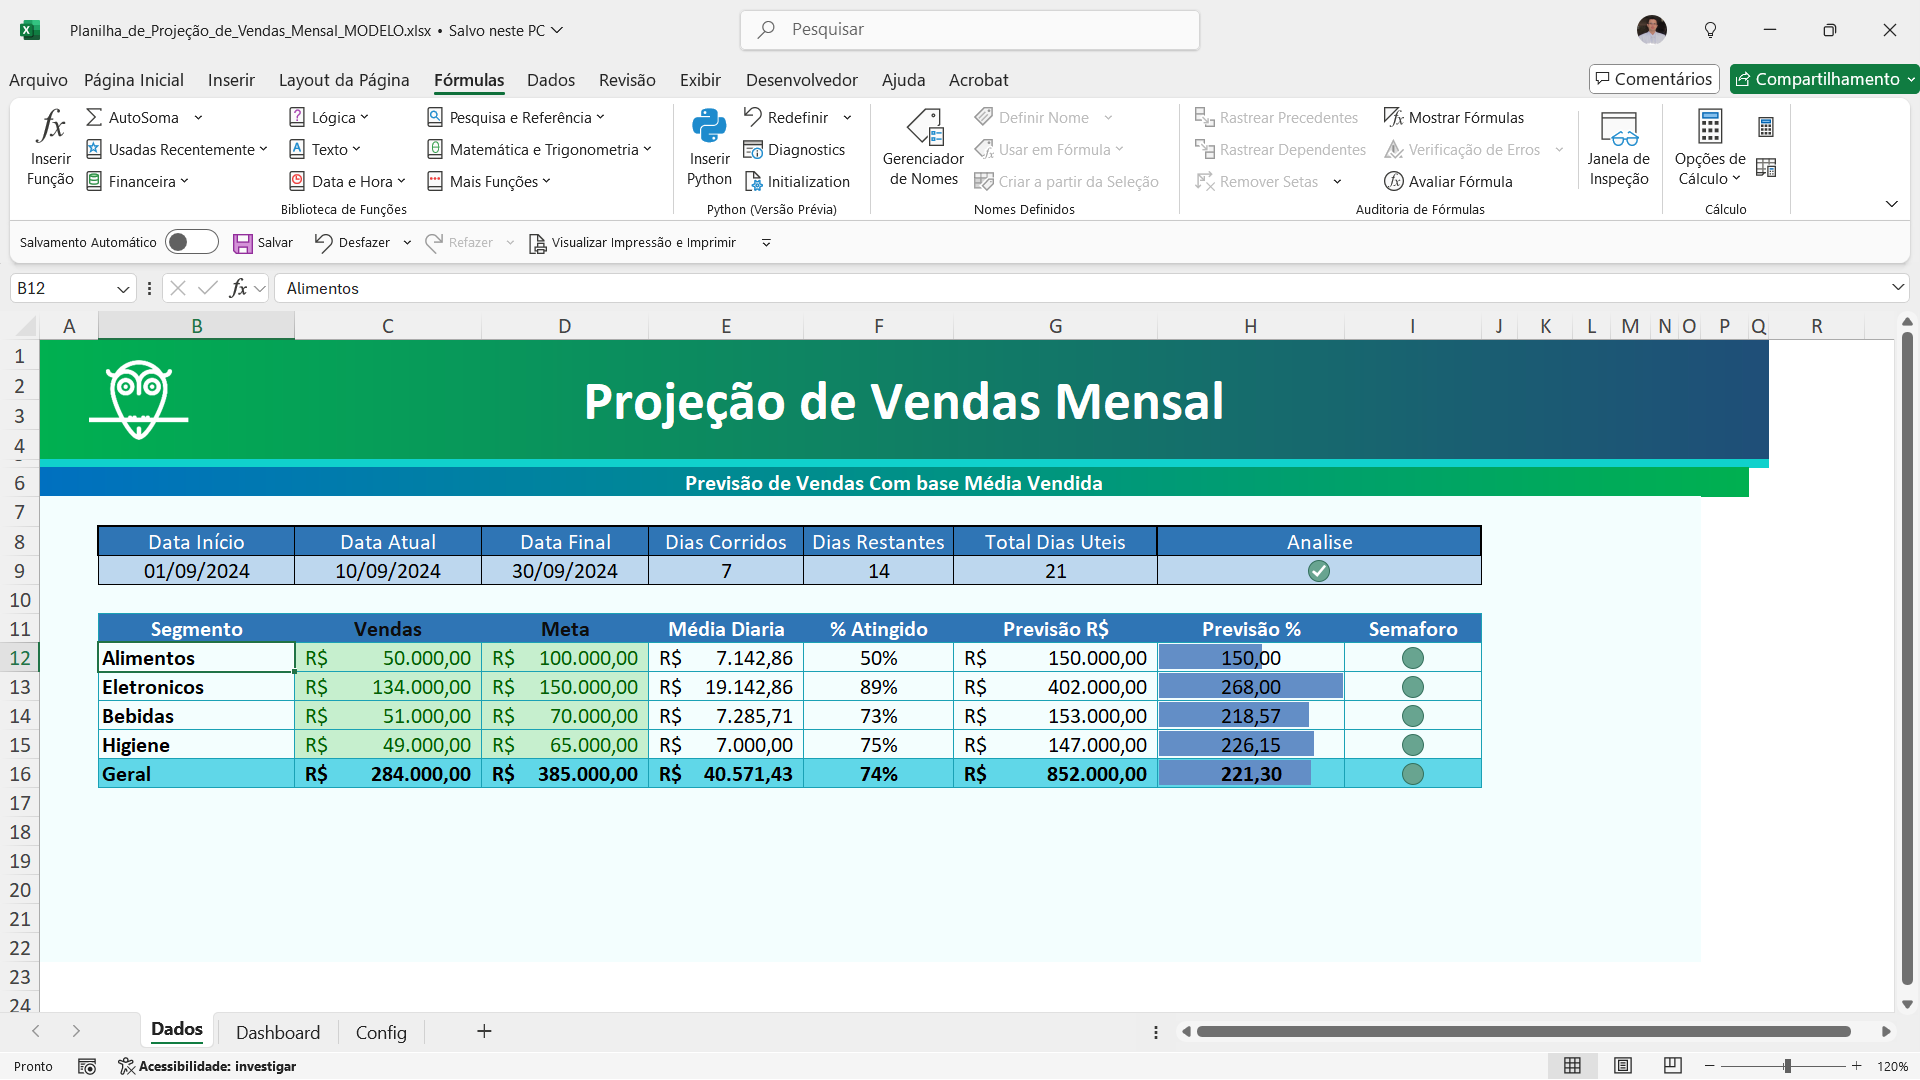Image resolution: width=1920 pixels, height=1080 pixels.
Task: Click zoom in plus button
Action: pos(1857,1066)
